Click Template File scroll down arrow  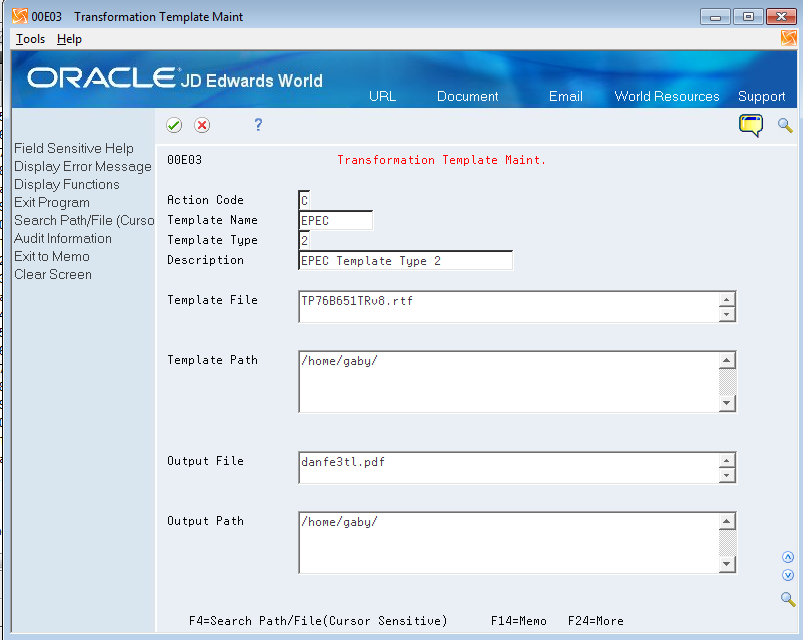(727, 314)
